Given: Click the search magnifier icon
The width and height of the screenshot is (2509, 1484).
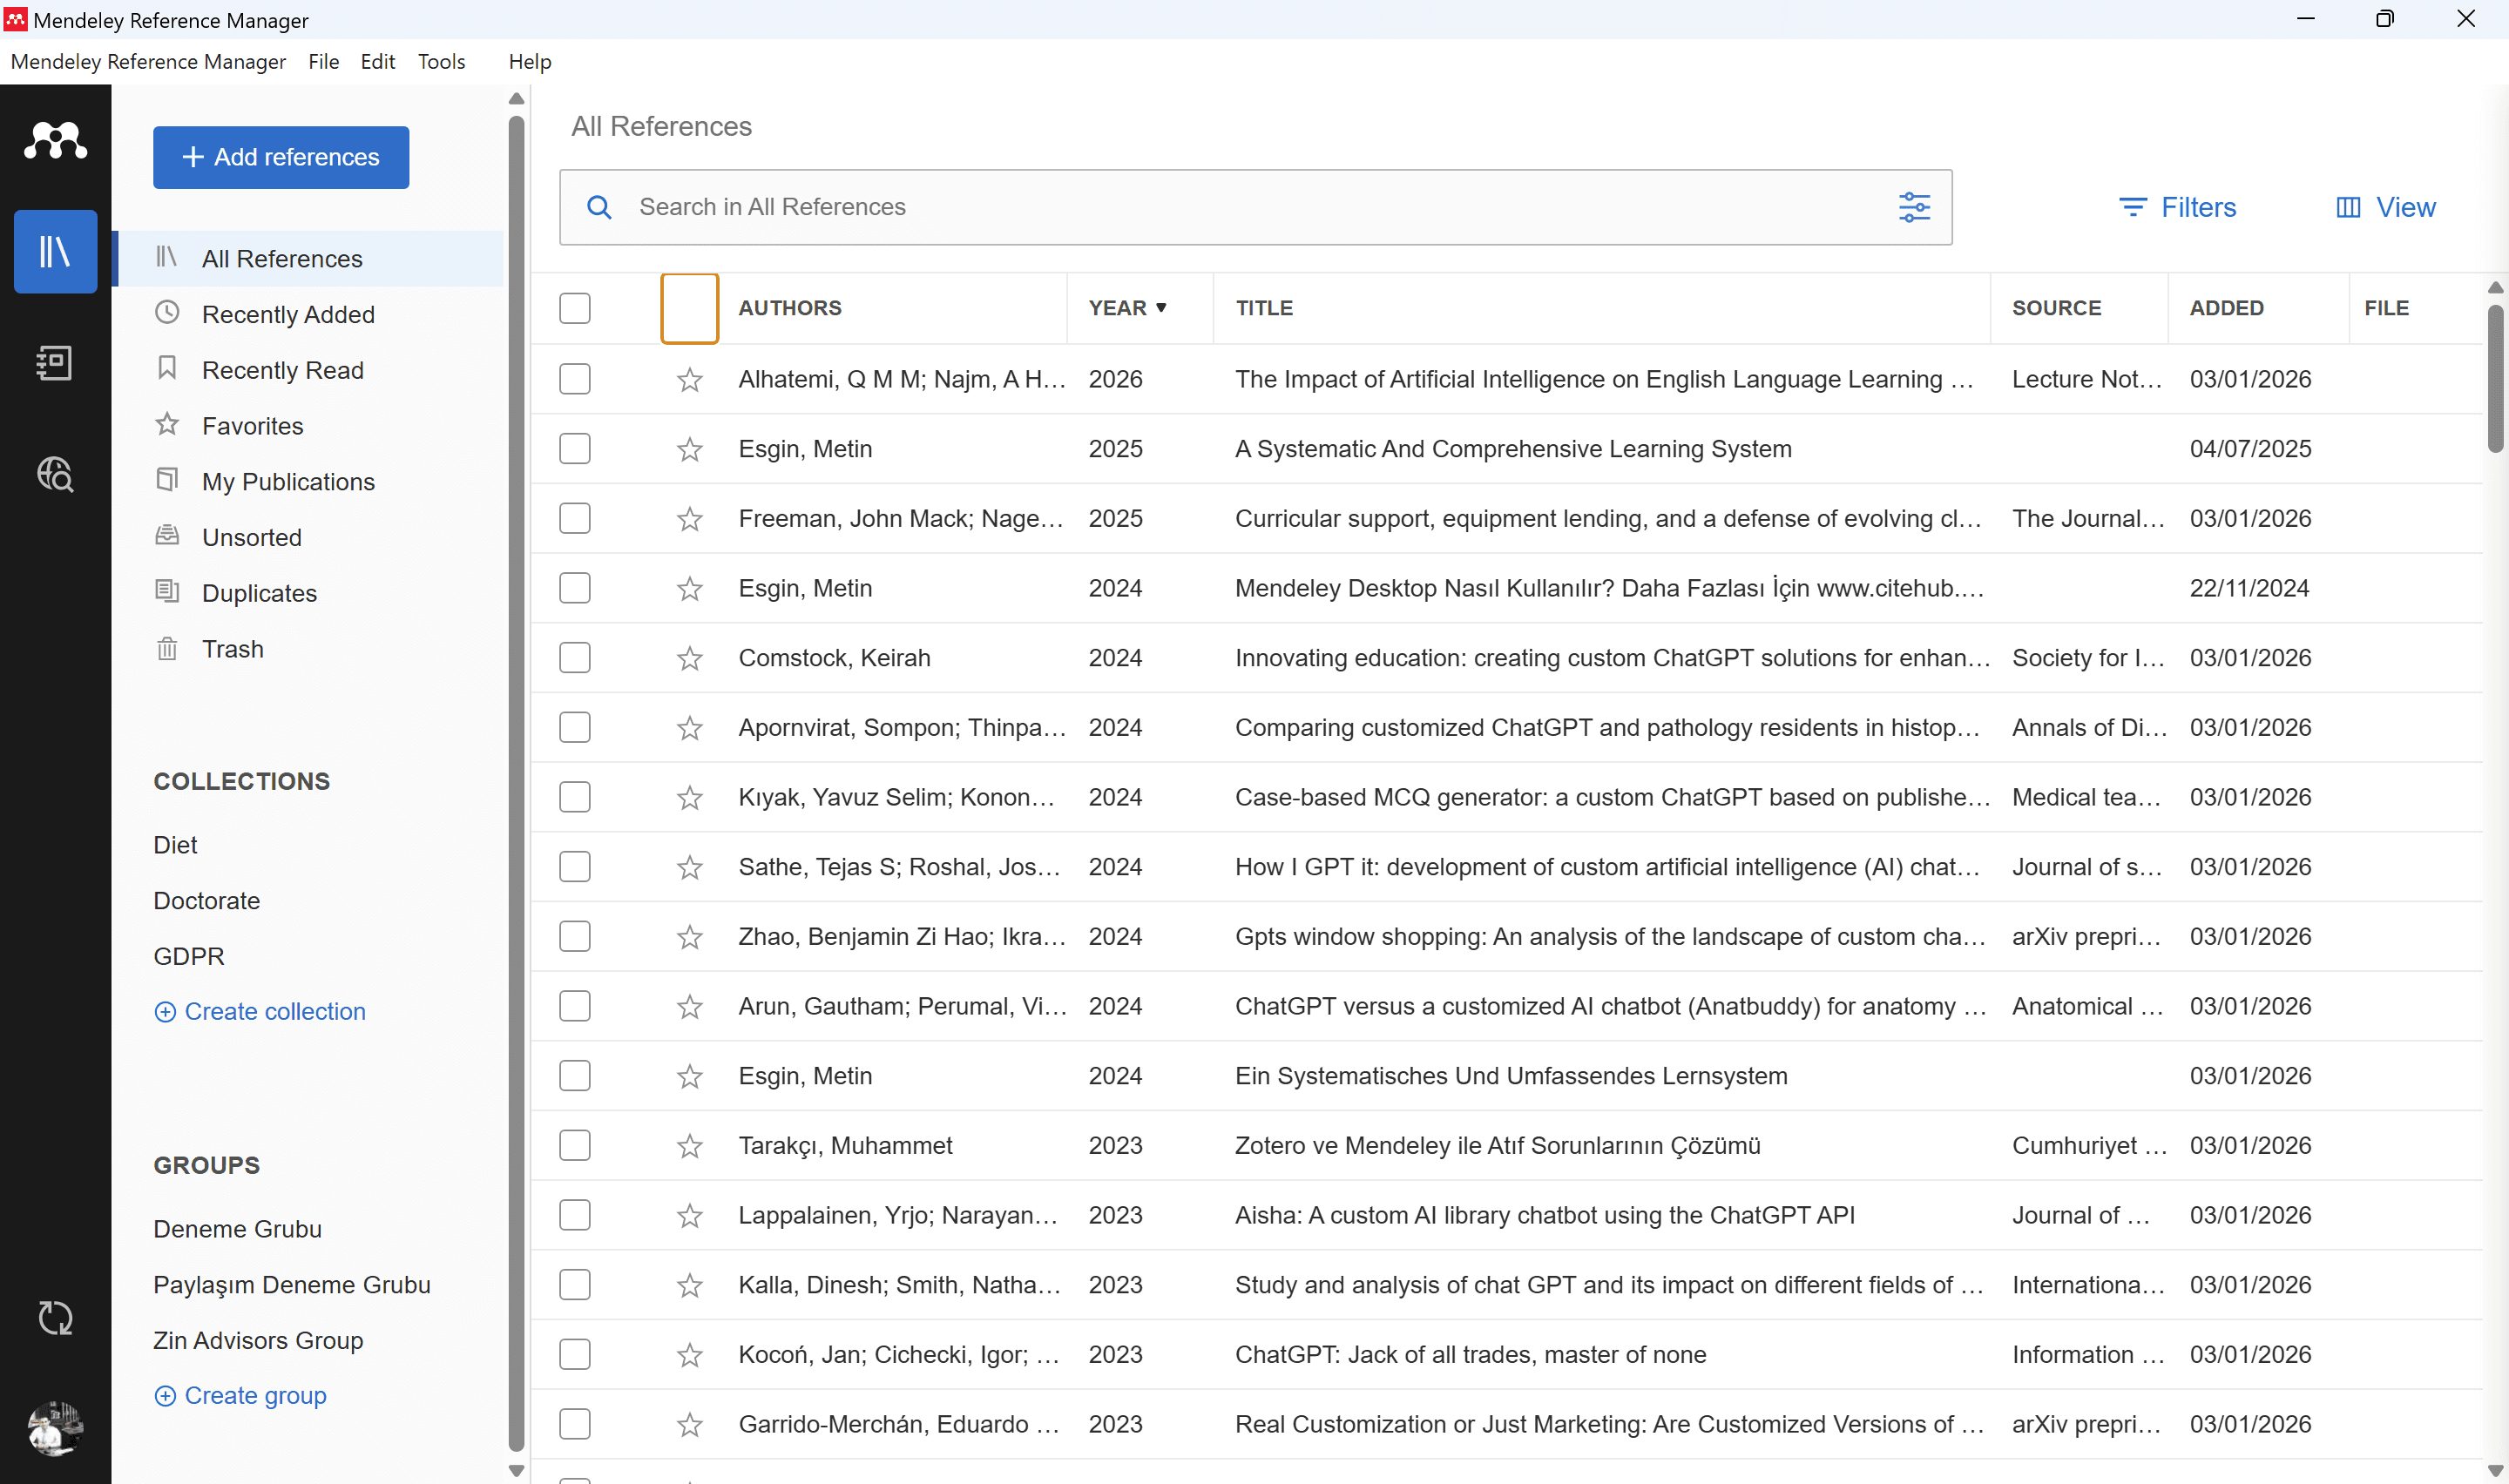Looking at the screenshot, I should [599, 207].
